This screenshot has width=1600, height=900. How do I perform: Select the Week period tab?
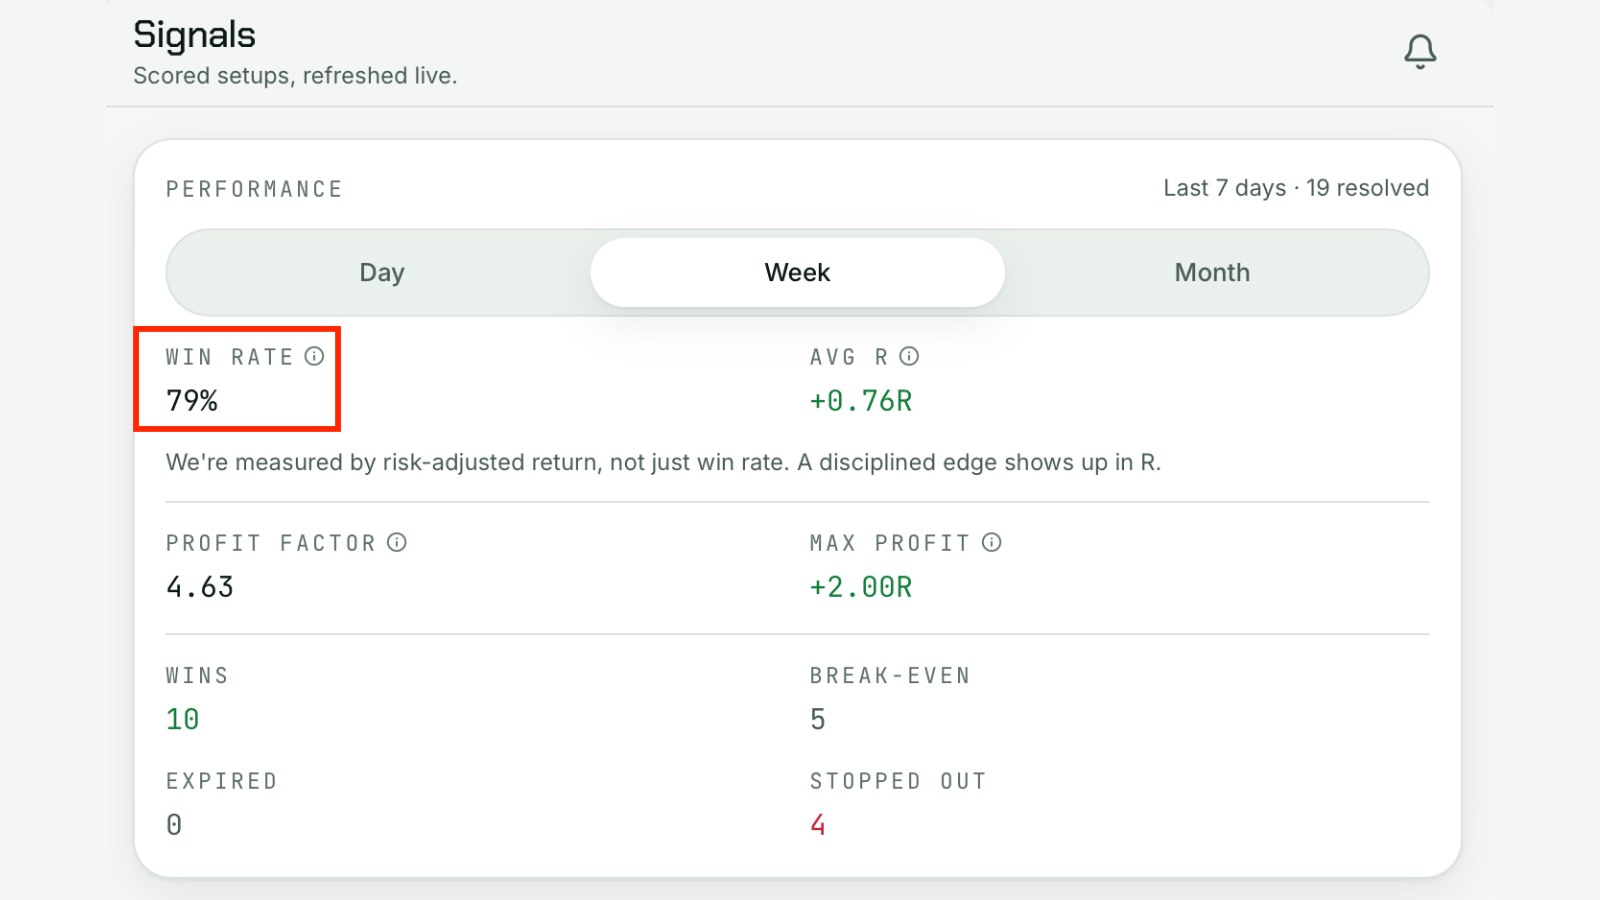point(797,272)
